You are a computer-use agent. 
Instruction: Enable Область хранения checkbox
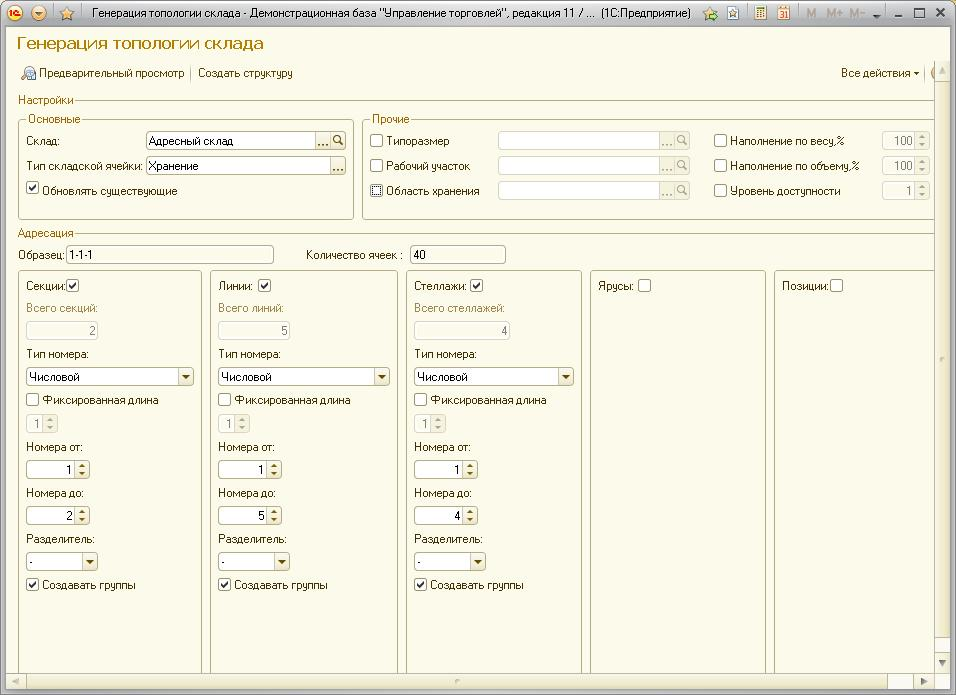pos(377,191)
